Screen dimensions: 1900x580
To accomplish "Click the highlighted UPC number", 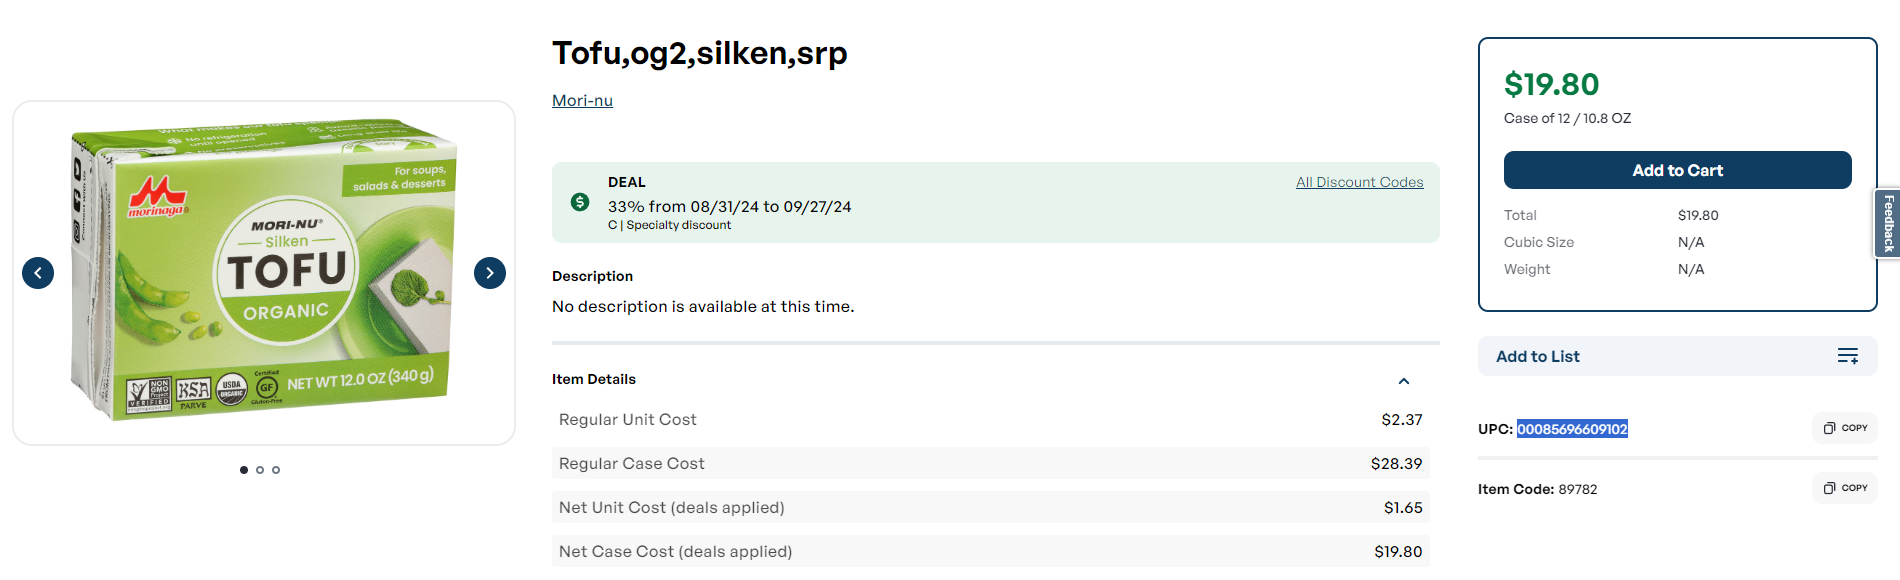I will (1572, 429).
